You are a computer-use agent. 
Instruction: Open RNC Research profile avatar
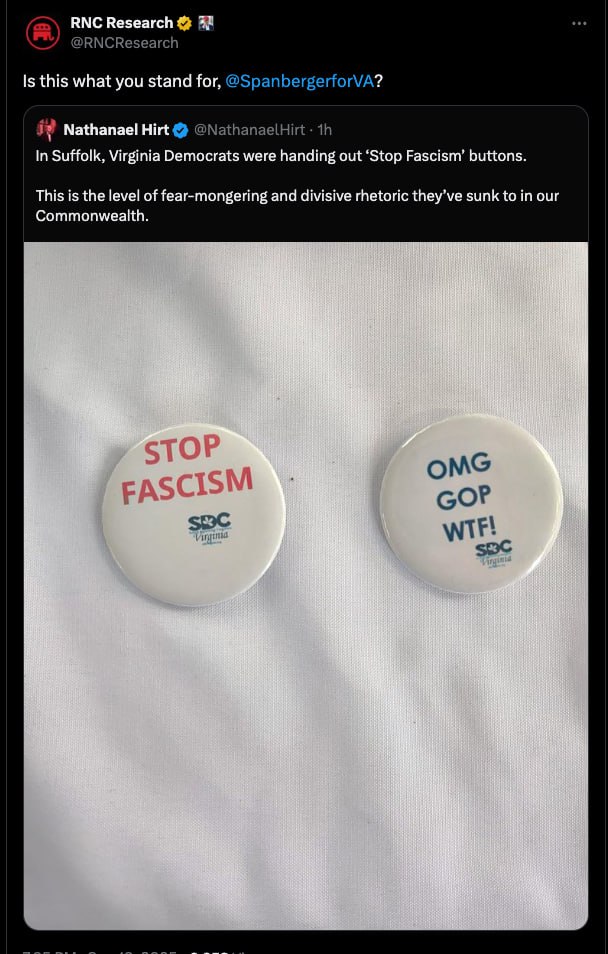(x=43, y=33)
